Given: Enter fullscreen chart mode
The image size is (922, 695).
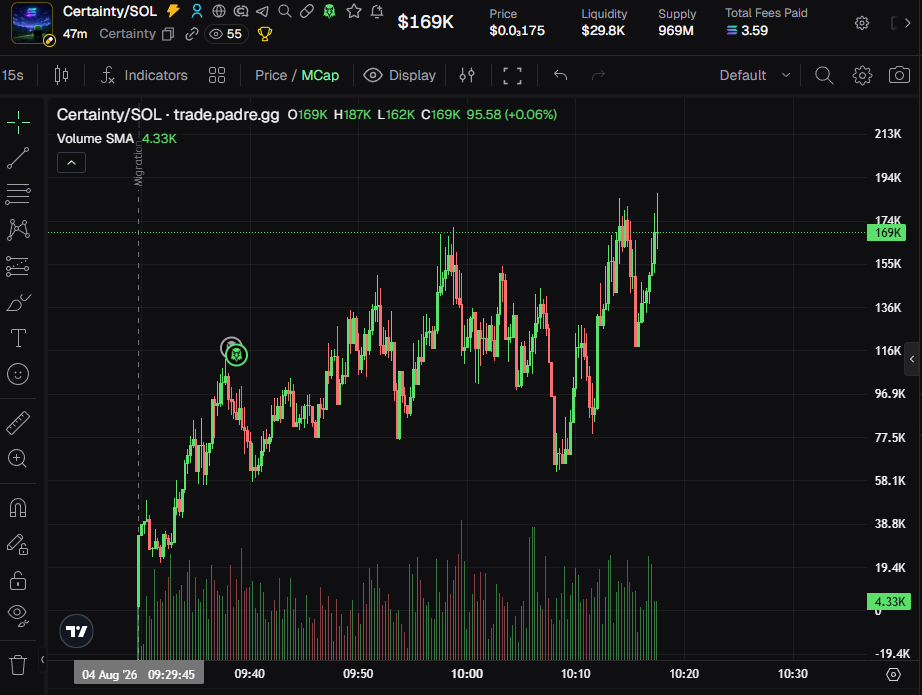Looking at the screenshot, I should pos(512,75).
